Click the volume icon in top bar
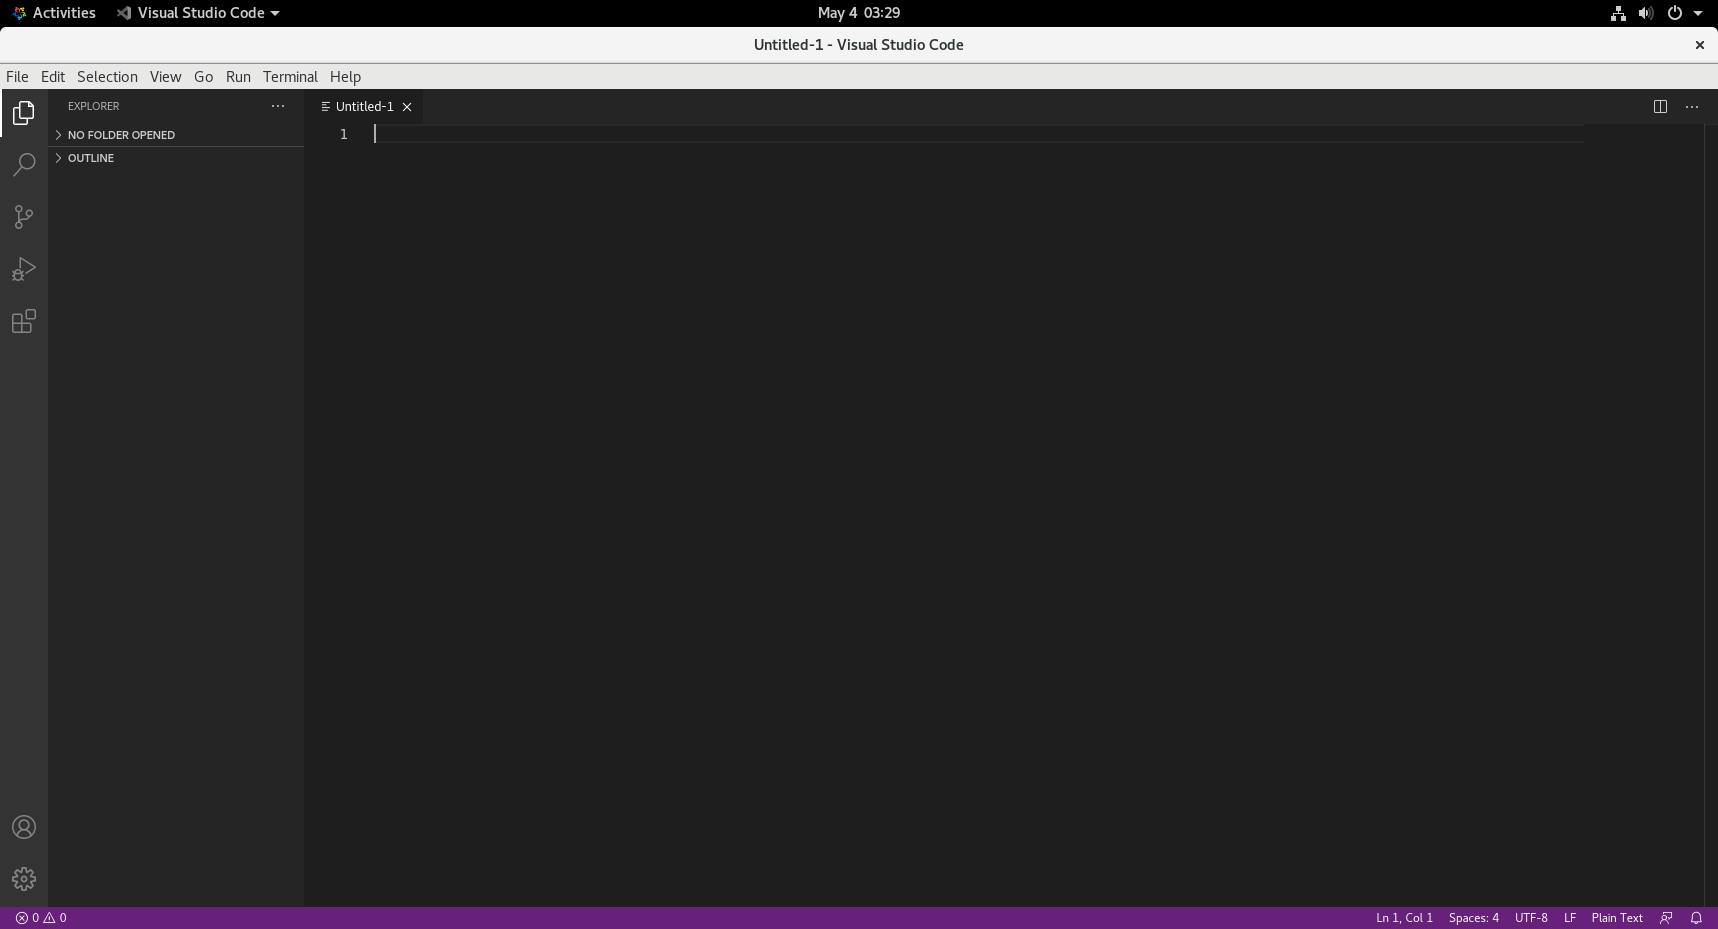Screen dimensions: 1718x929 click(1646, 13)
